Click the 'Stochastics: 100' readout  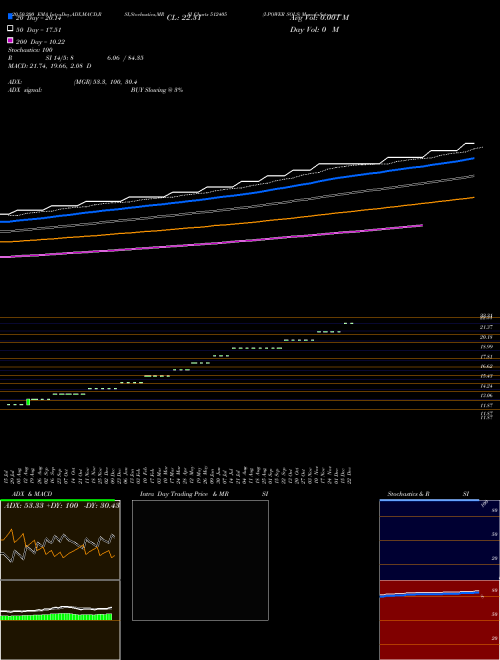[x=30, y=50]
